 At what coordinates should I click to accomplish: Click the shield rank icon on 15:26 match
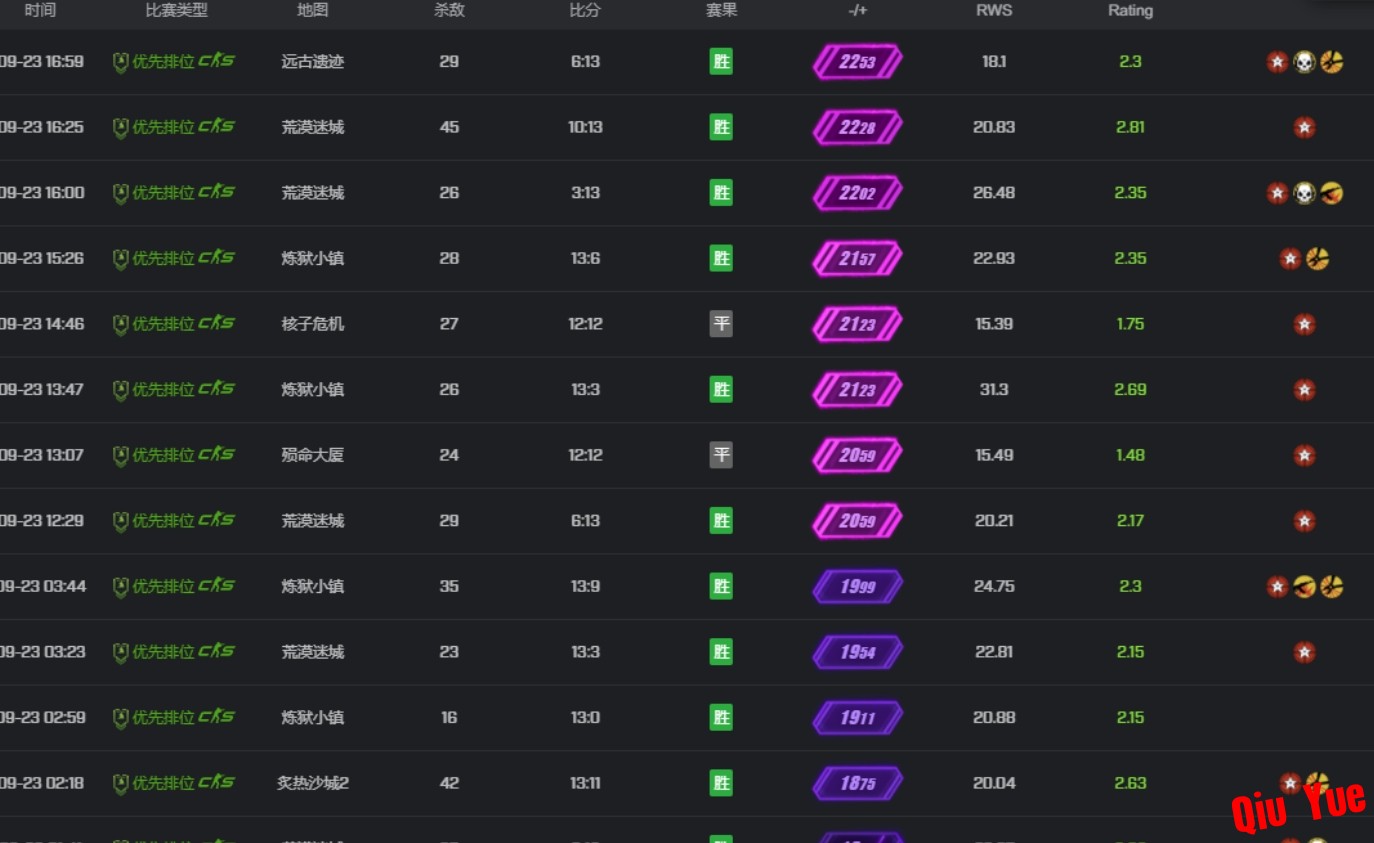(121, 259)
